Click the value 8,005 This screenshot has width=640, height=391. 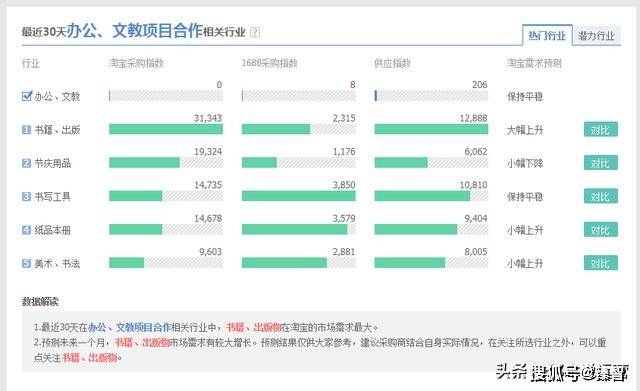476,252
